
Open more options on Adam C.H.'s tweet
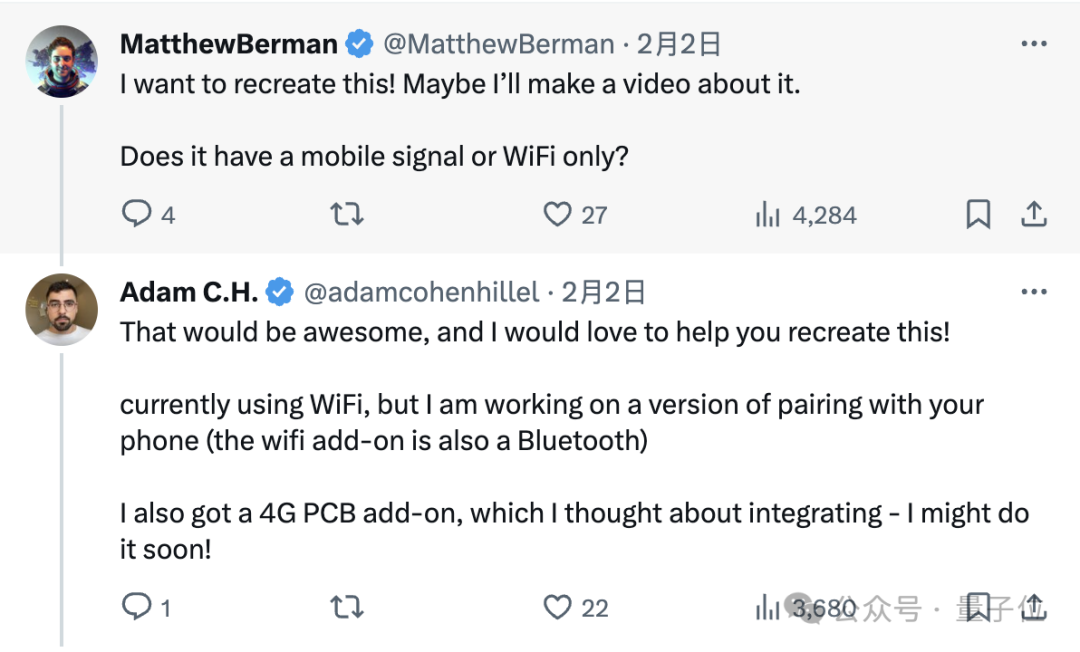tap(1033, 292)
